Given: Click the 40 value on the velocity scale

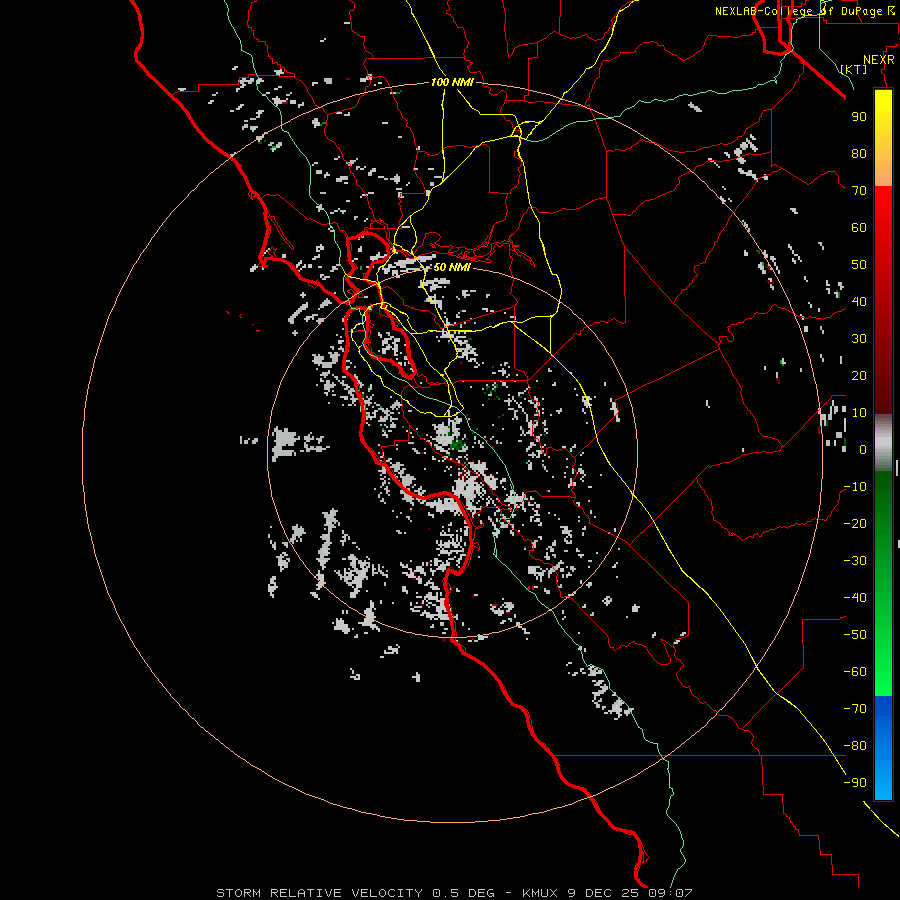Looking at the screenshot, I should [x=859, y=301].
